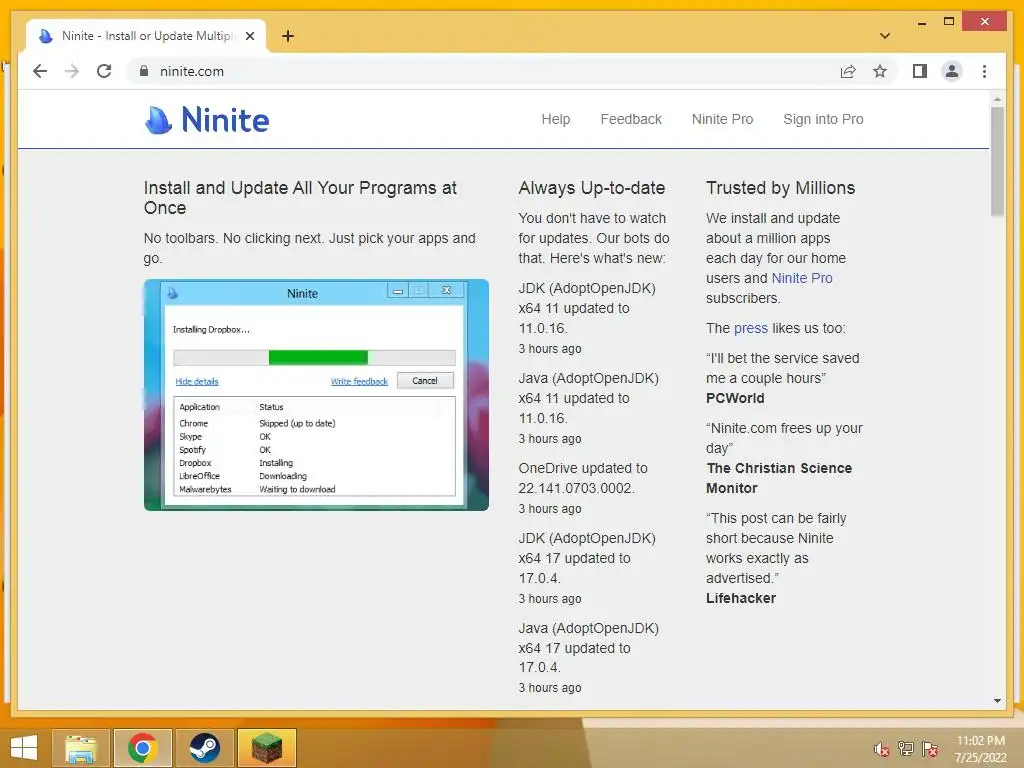Click Sign into Pro
The height and width of the screenshot is (768, 1024).
[823, 119]
